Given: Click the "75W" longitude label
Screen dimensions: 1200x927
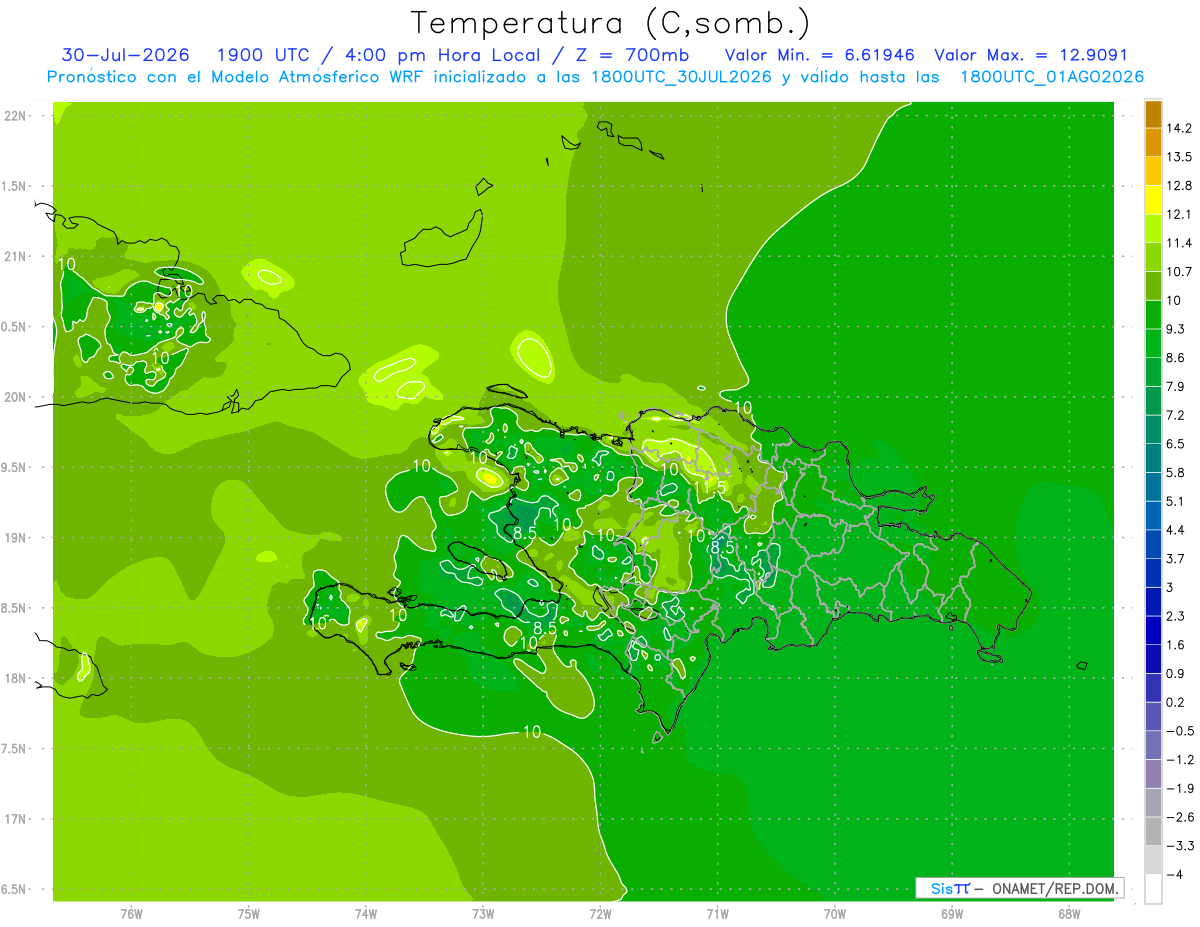Looking at the screenshot, I should [249, 914].
